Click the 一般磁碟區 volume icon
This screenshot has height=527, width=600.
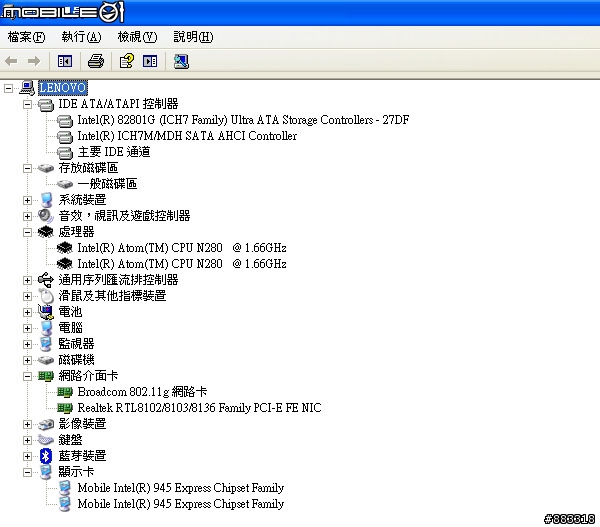(65, 184)
